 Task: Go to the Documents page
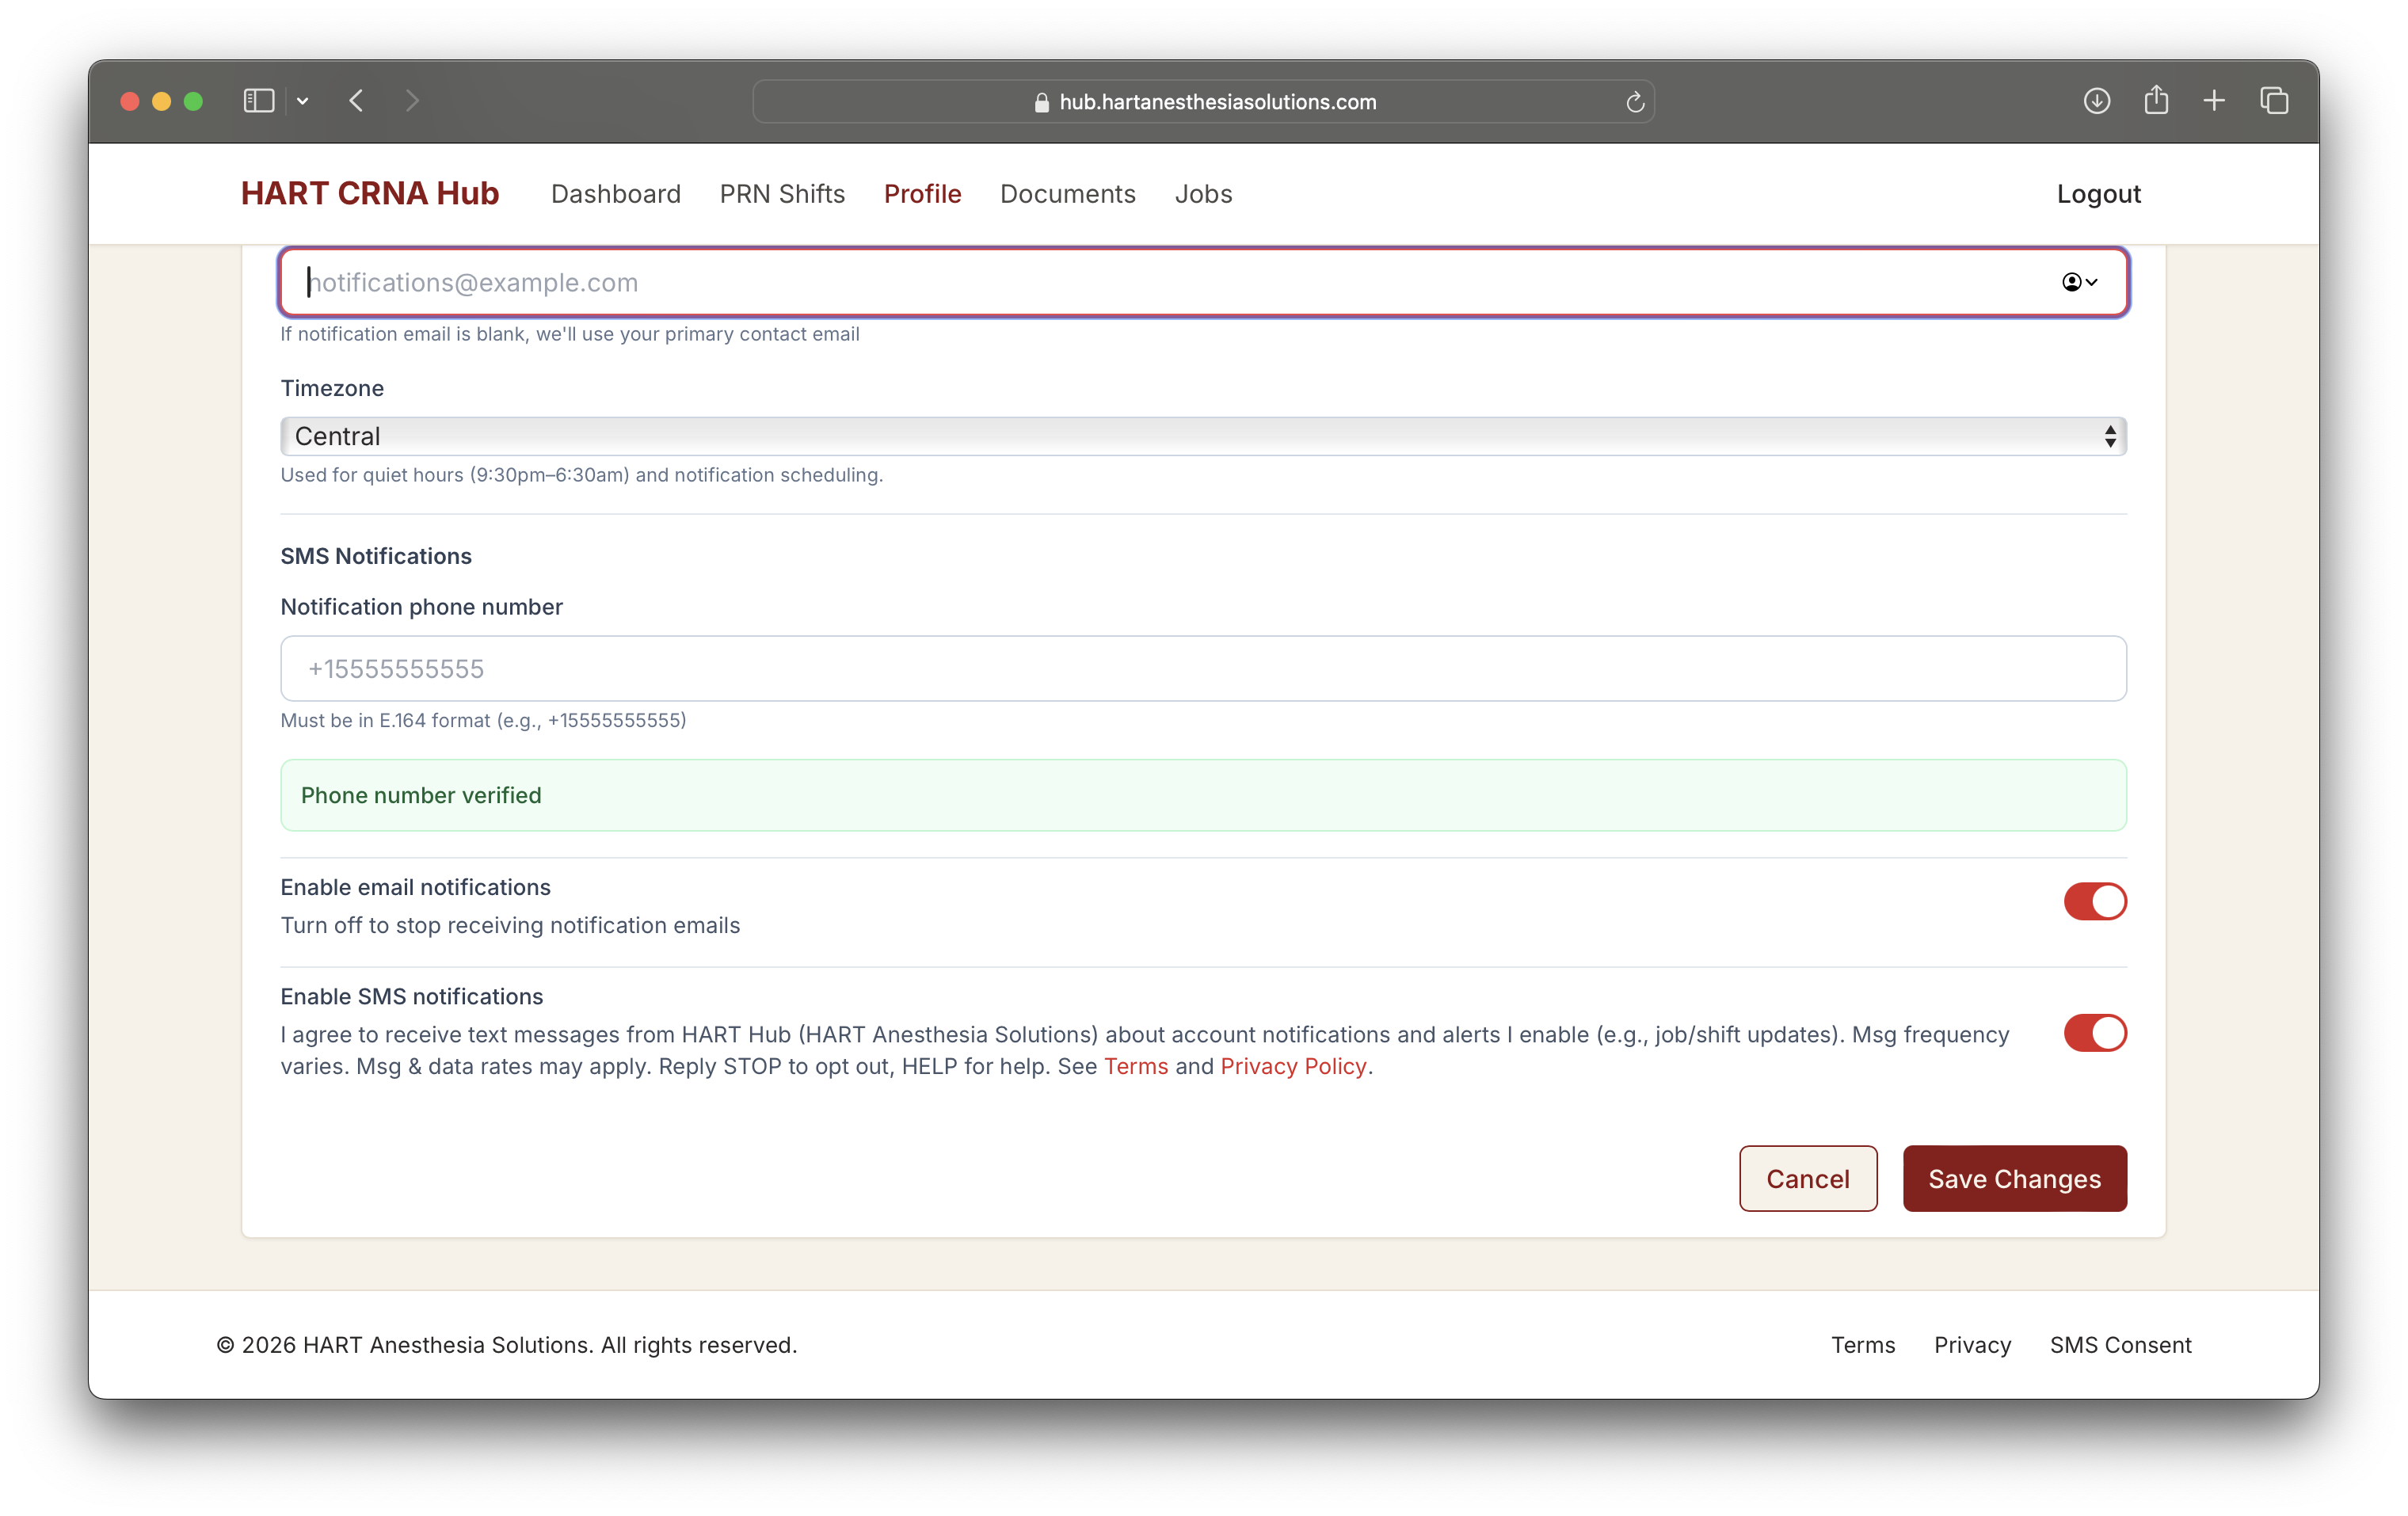[1067, 194]
